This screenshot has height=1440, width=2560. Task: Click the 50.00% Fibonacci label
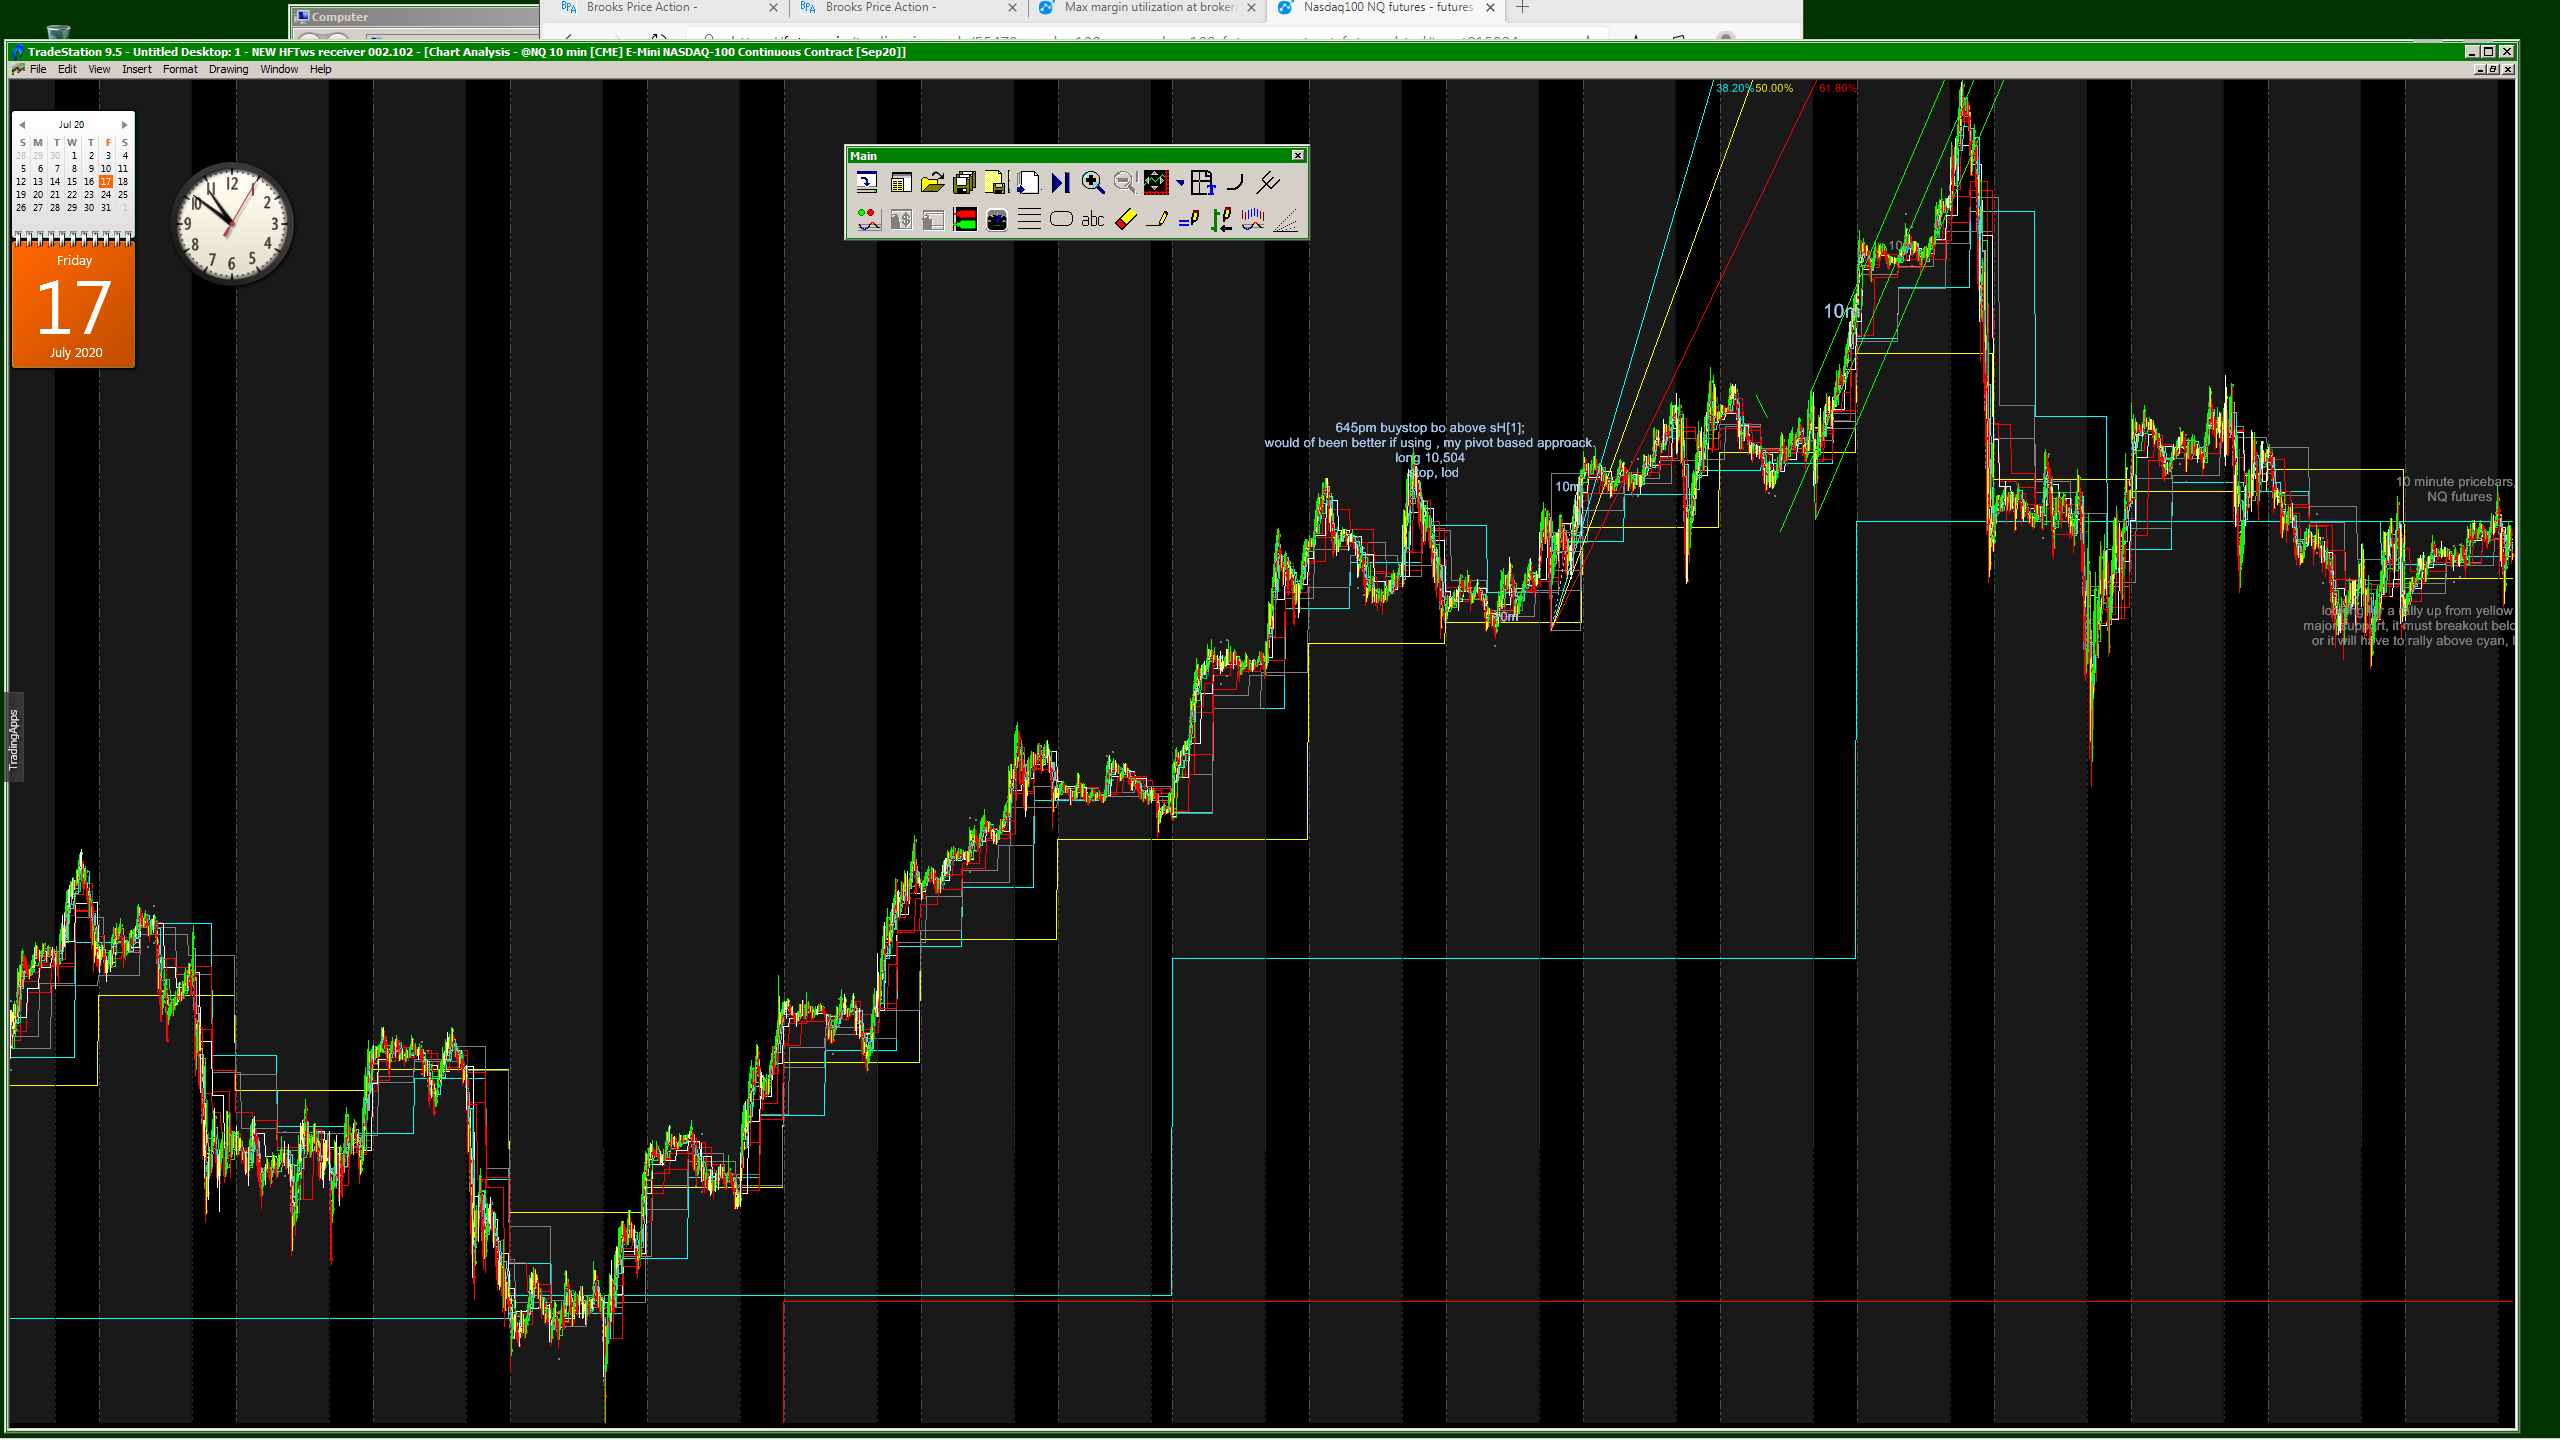coord(1774,88)
